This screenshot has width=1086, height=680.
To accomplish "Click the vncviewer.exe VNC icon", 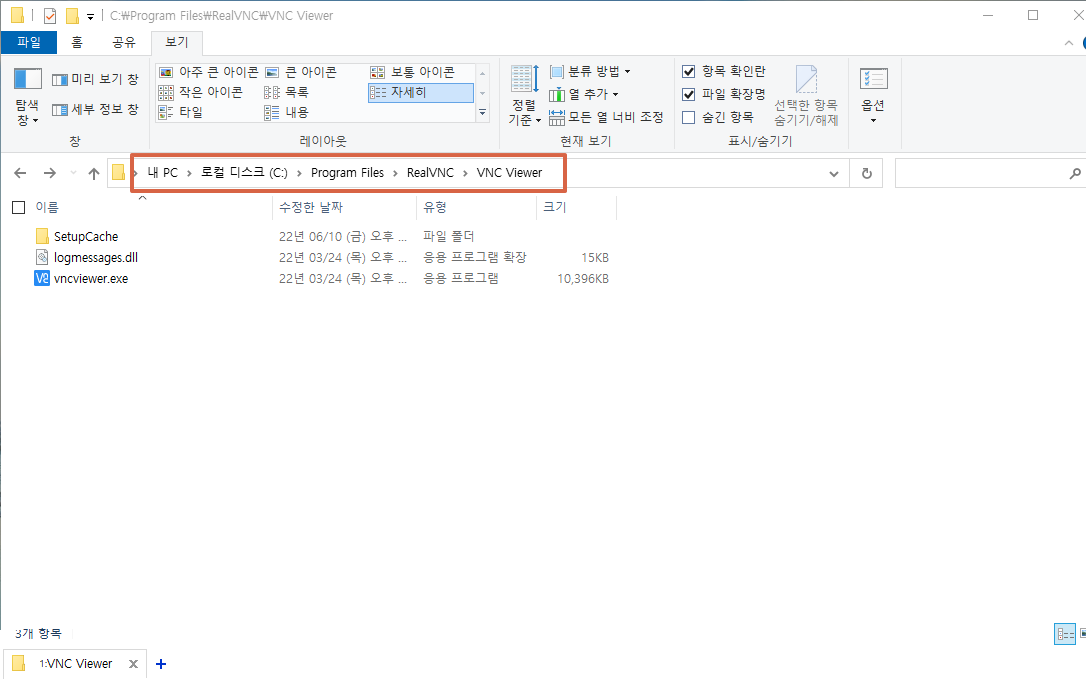I will [x=42, y=278].
